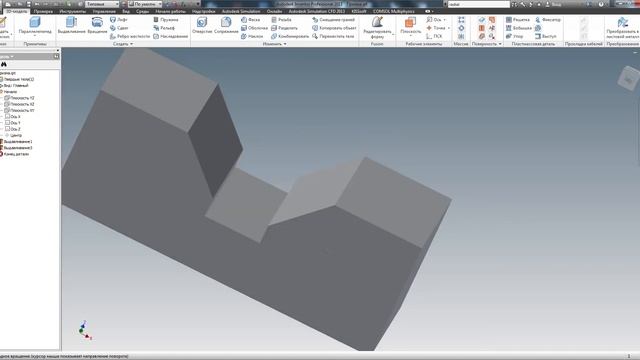The image size is (640, 360).
Task: Click the binoculars find icon in browser
Action: pyautogui.click(x=4, y=64)
